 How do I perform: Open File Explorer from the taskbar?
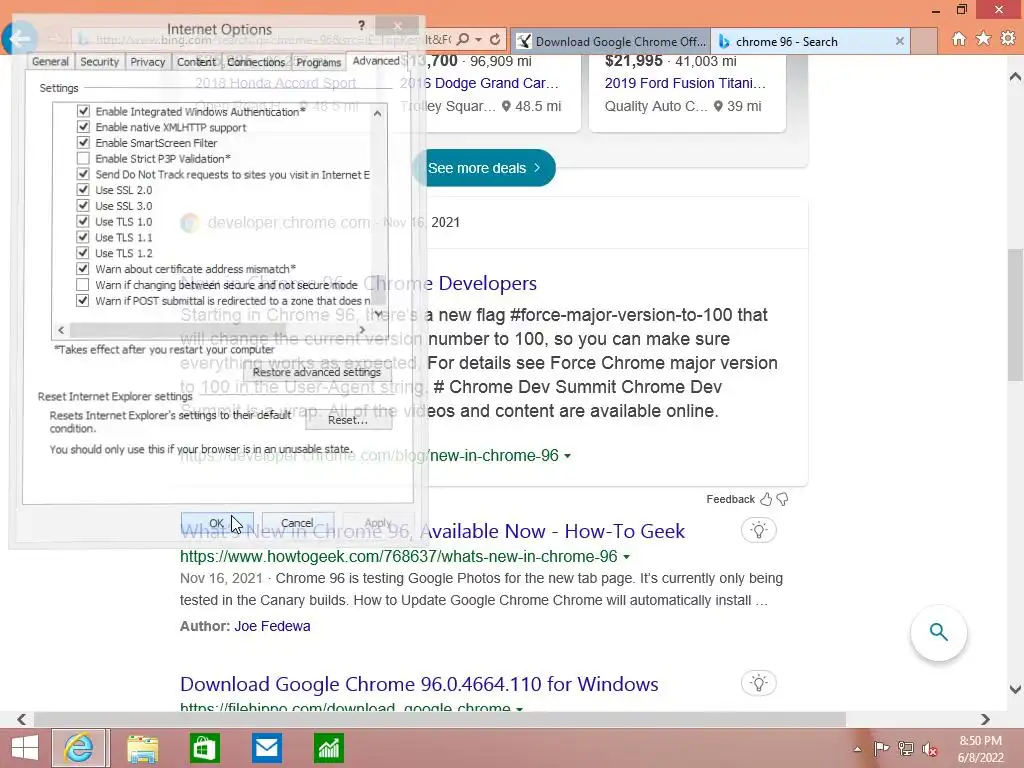tap(142, 748)
